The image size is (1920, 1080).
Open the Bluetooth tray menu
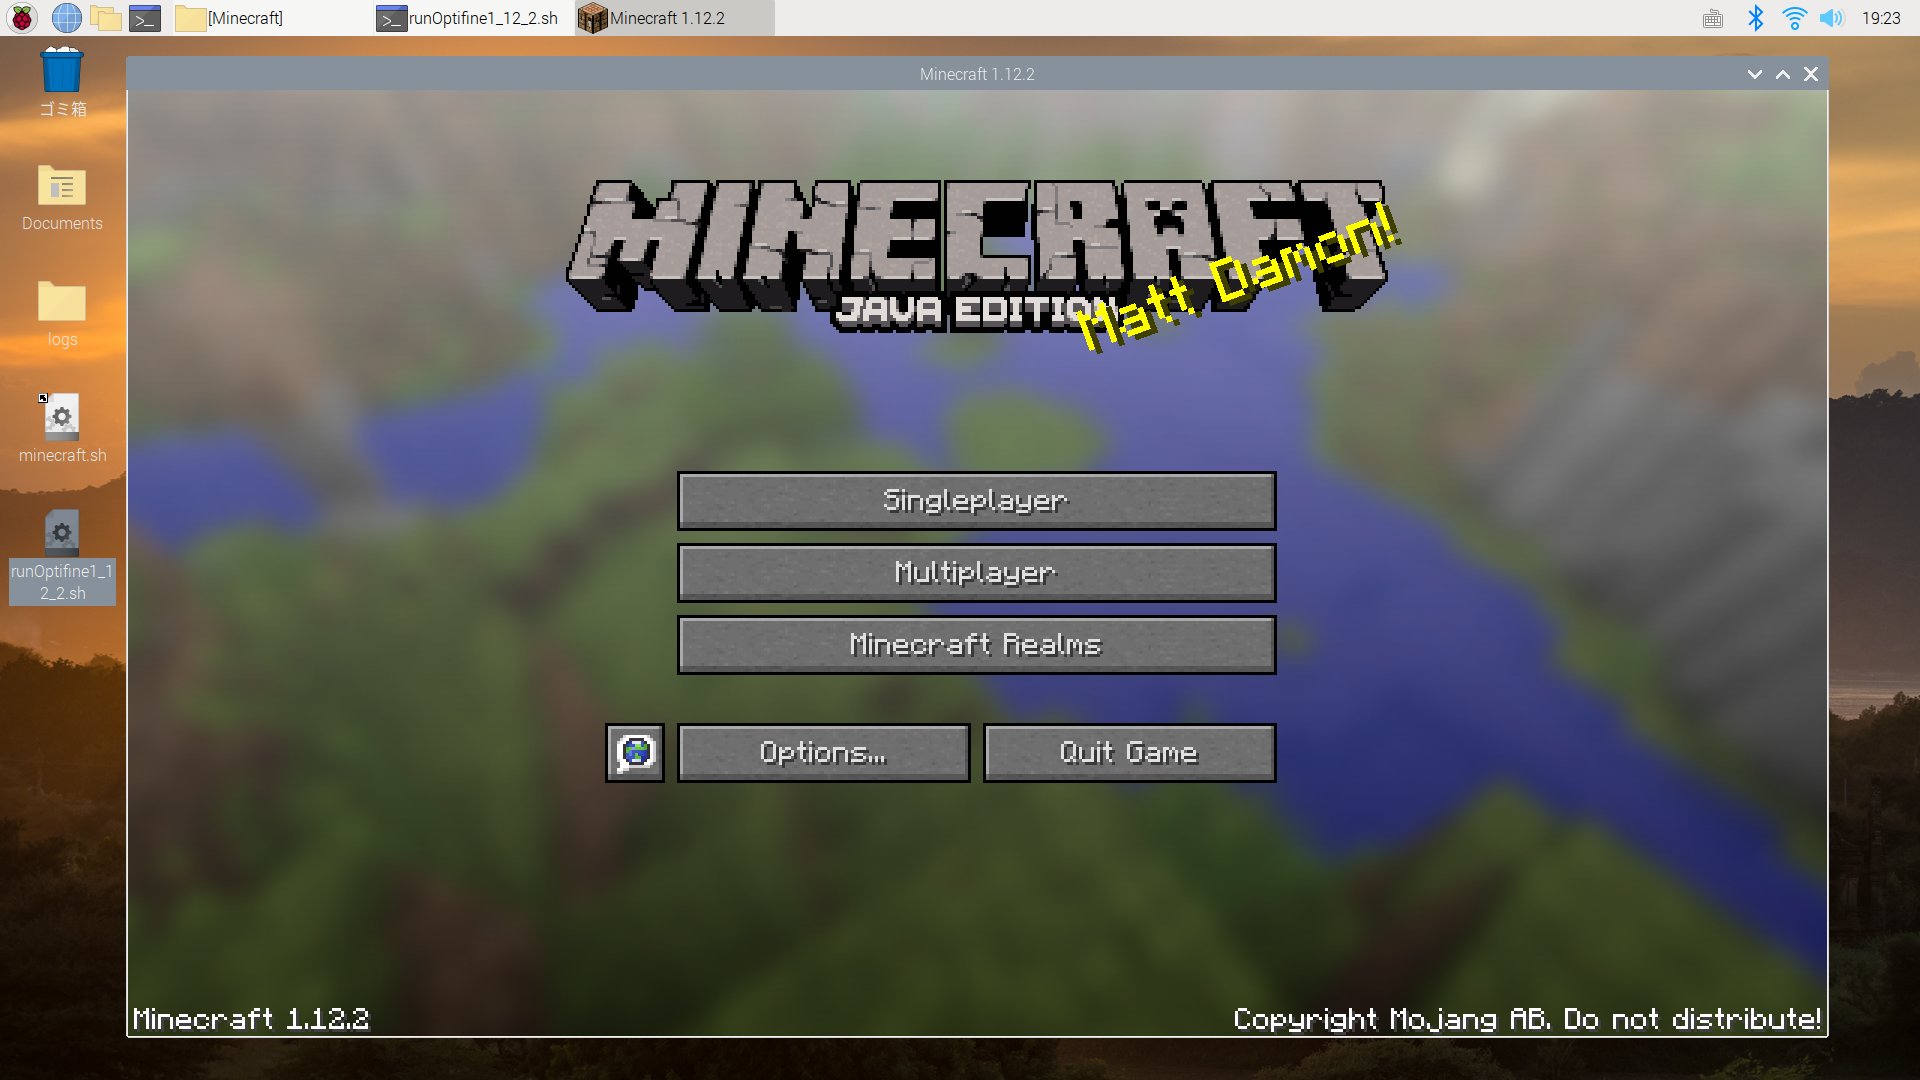click(x=1755, y=18)
